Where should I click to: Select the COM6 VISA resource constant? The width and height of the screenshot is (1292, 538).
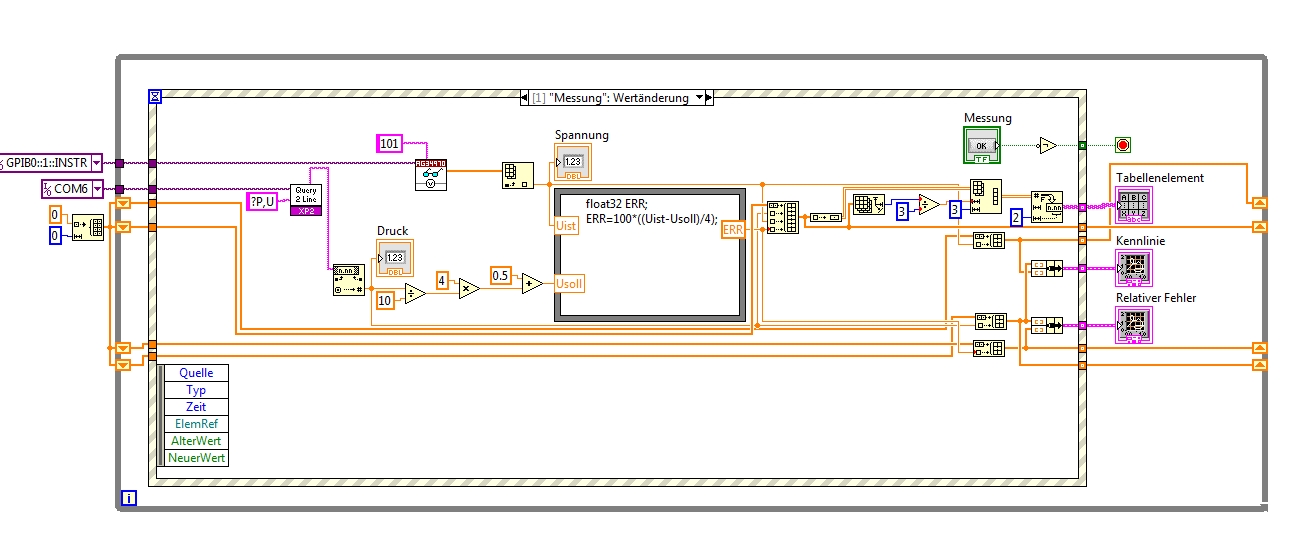(x=71, y=188)
